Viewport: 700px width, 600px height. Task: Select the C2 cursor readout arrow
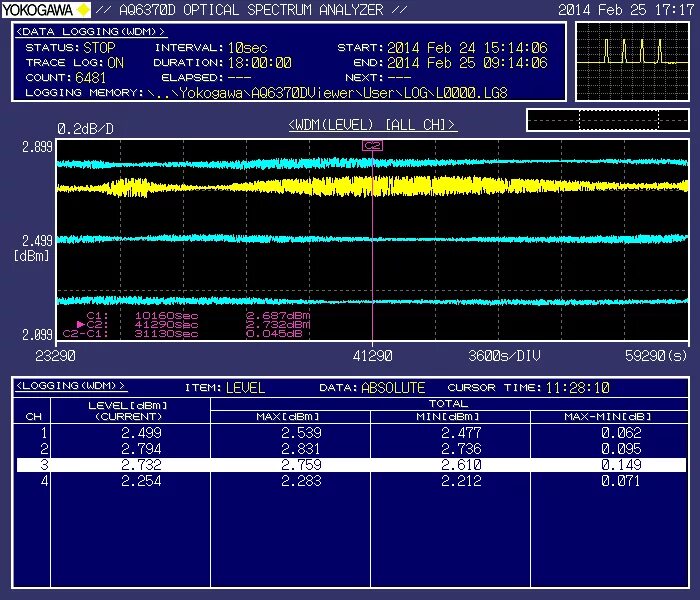point(80,324)
